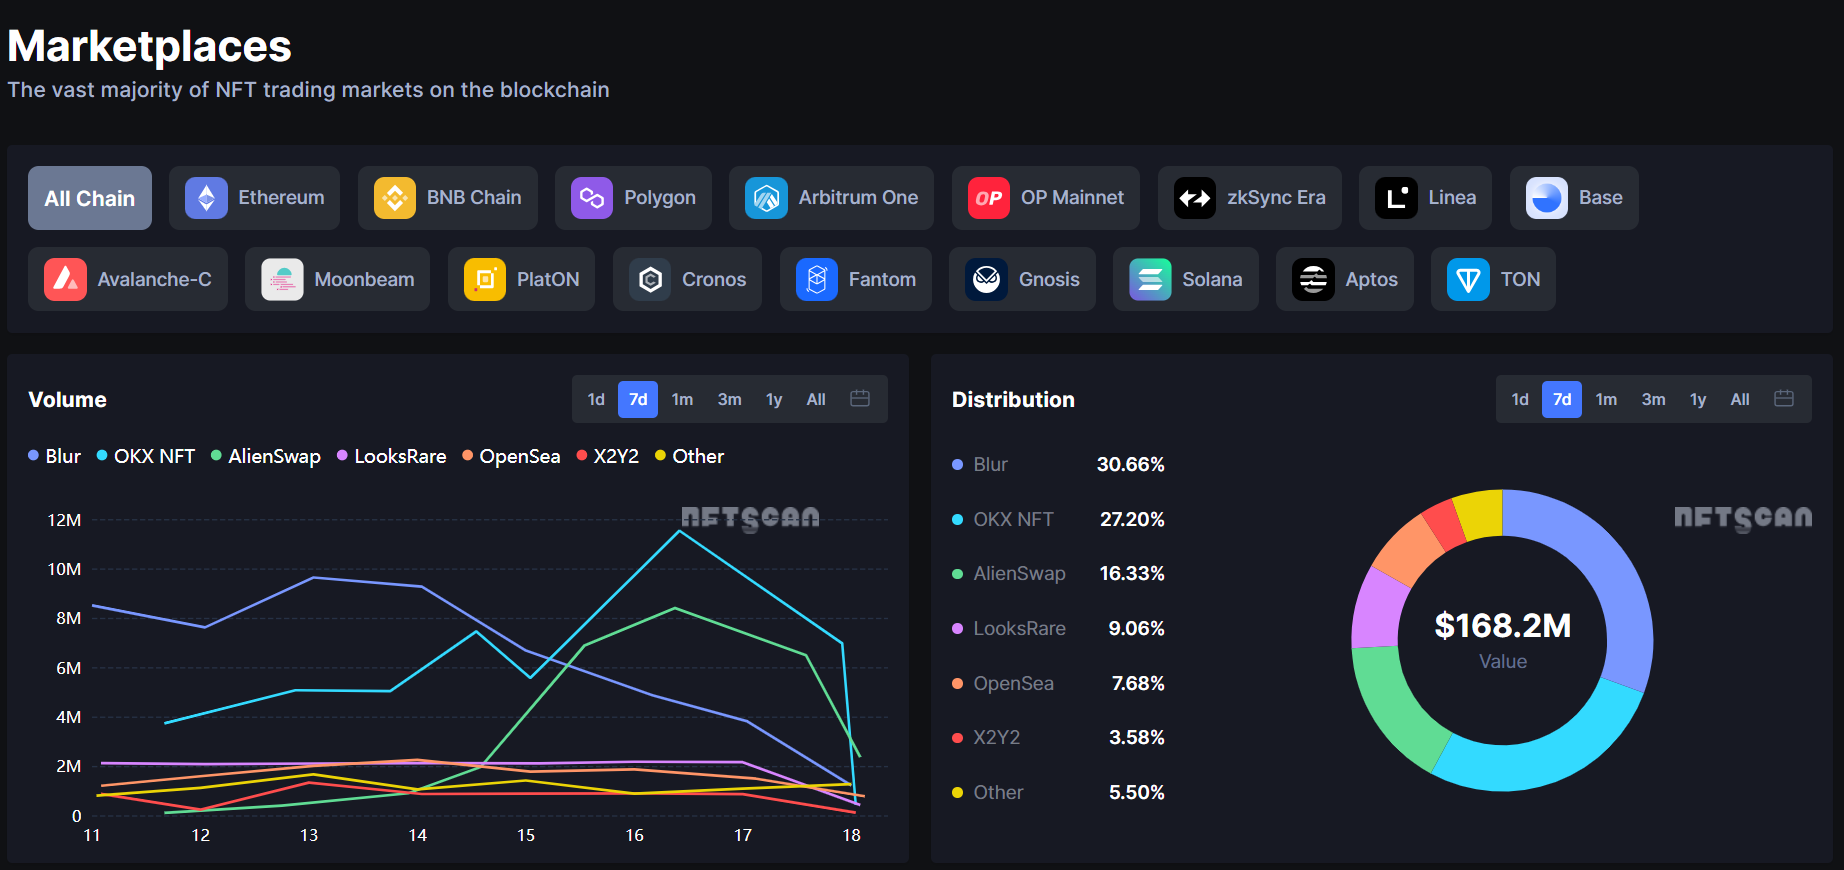The image size is (1844, 870).
Task: Toggle Blur series in Volume legend
Action: tap(55, 456)
